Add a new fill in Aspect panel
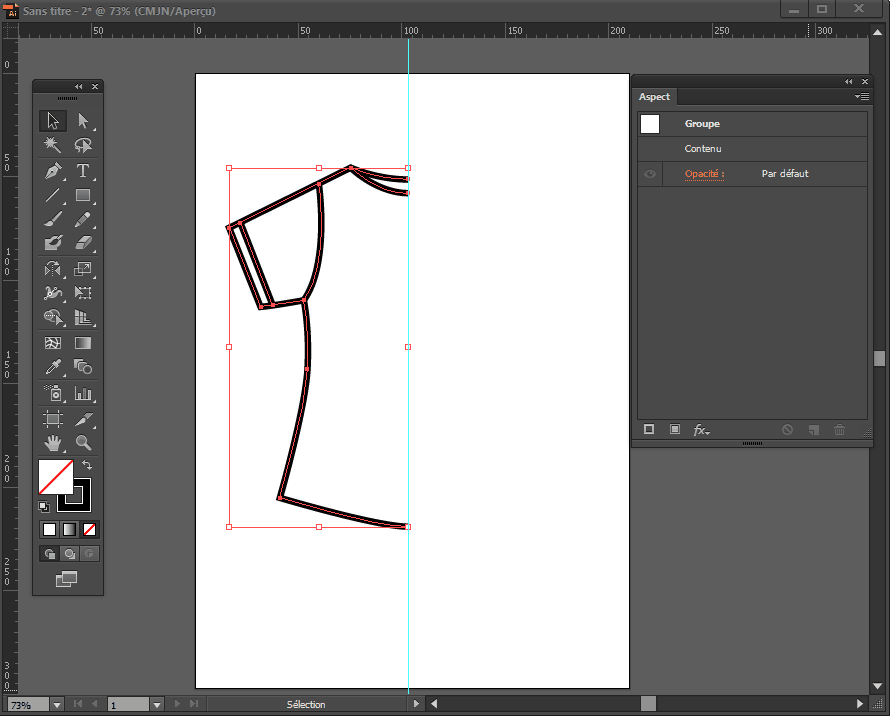Viewport: 890px width, 716px height. pos(675,429)
